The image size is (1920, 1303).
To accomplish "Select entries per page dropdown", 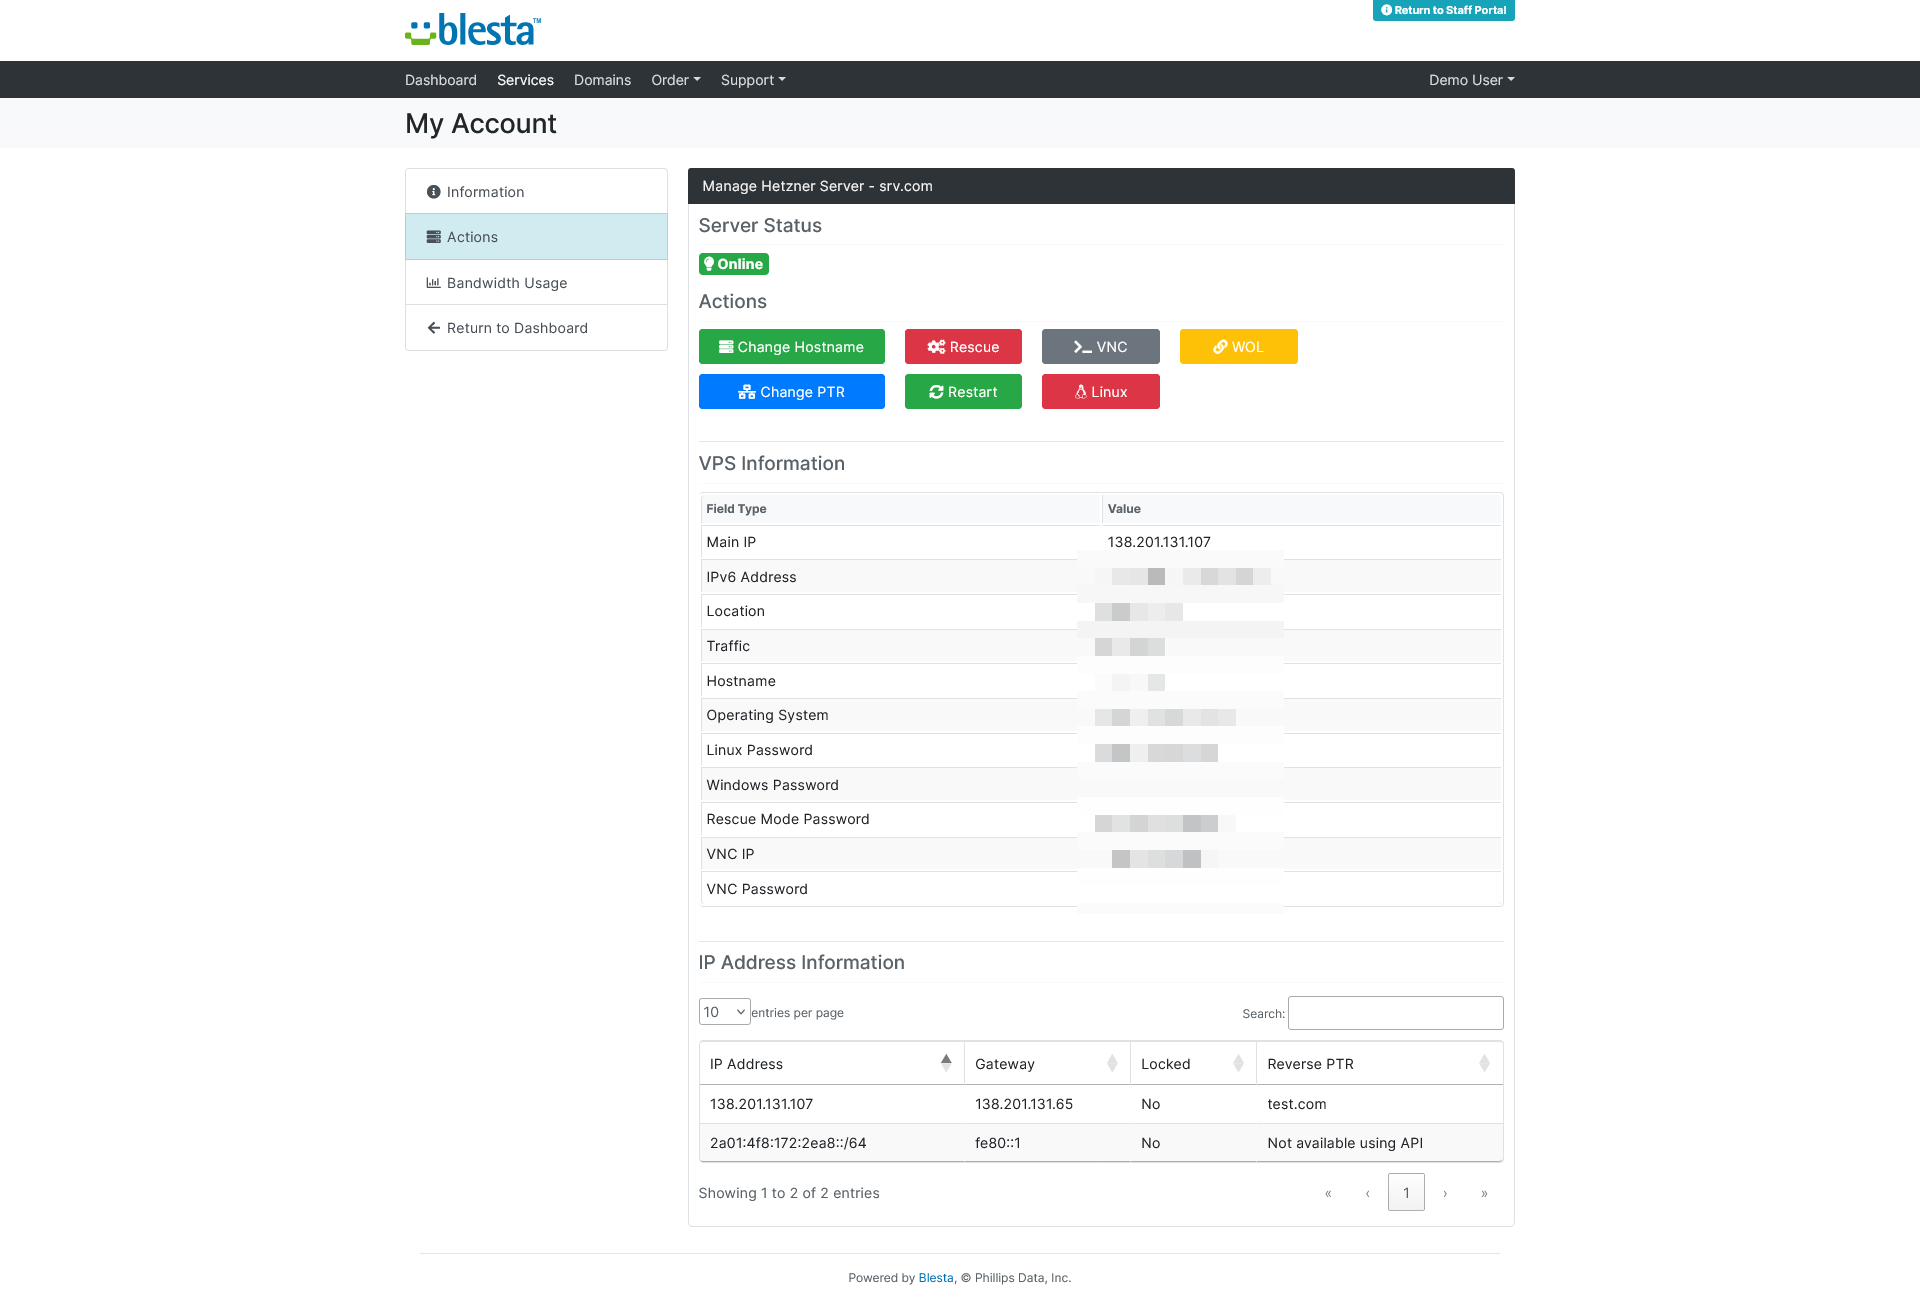I will 722,1012.
